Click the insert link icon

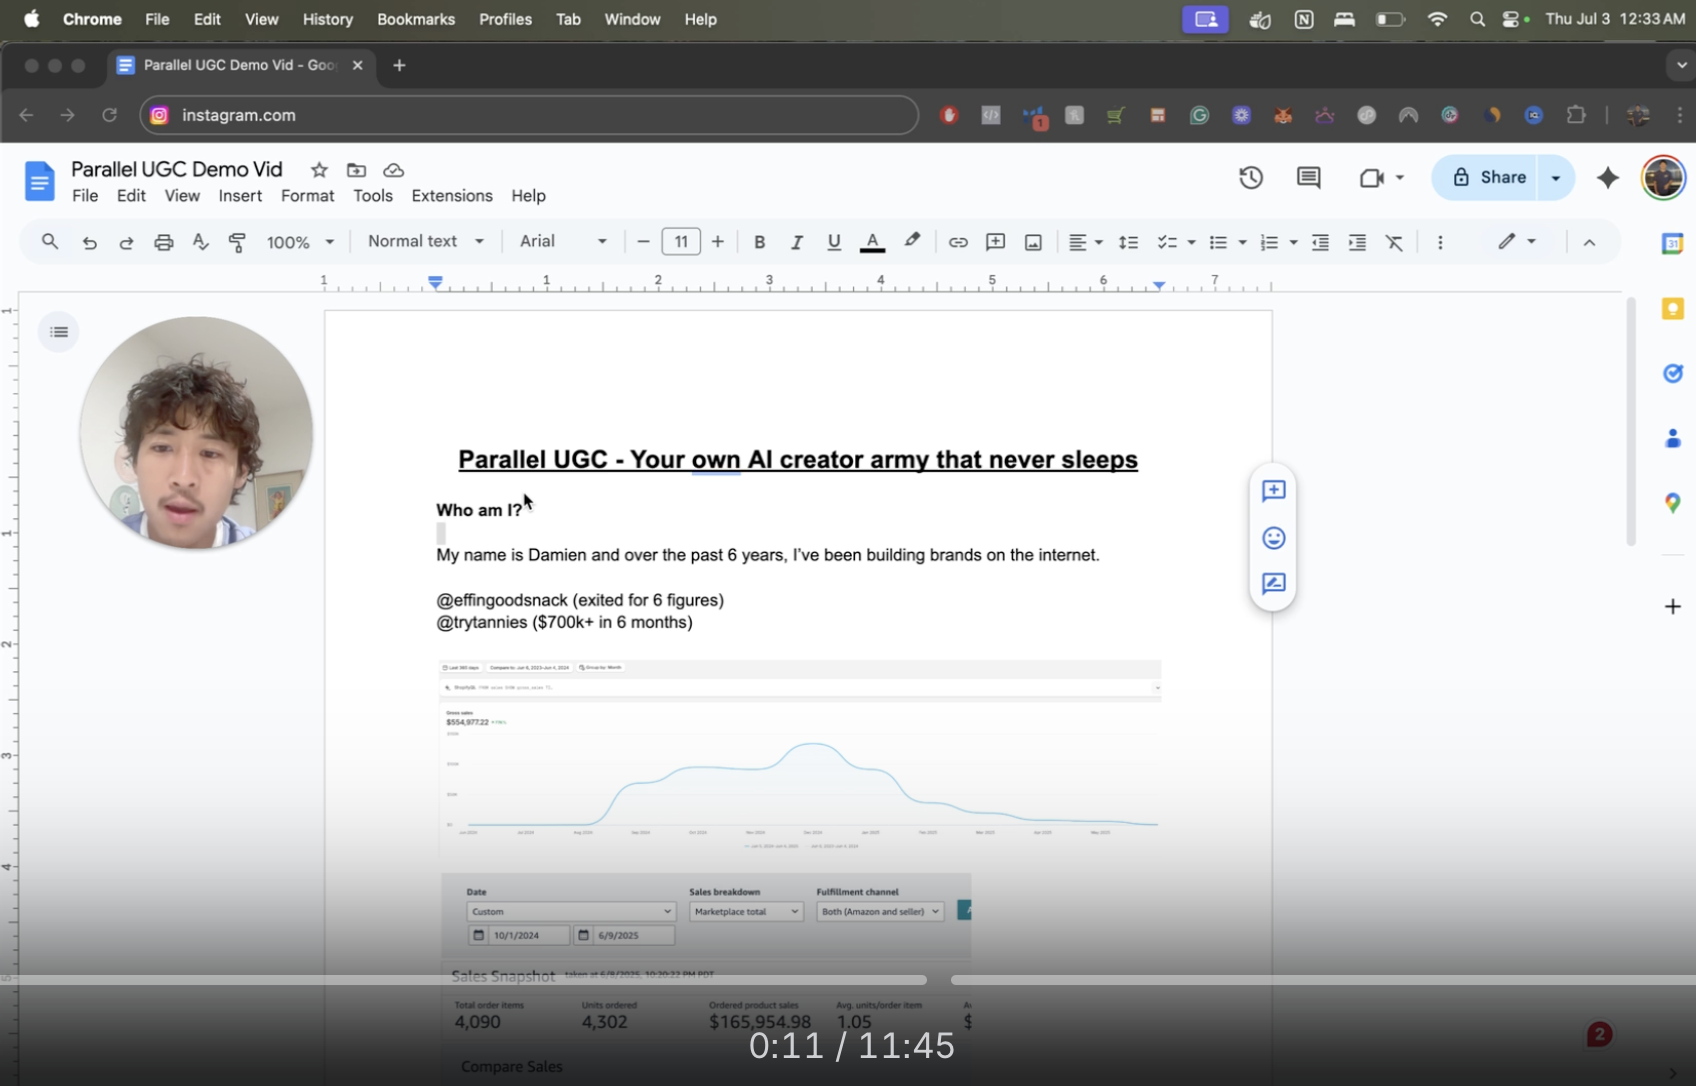coord(958,242)
